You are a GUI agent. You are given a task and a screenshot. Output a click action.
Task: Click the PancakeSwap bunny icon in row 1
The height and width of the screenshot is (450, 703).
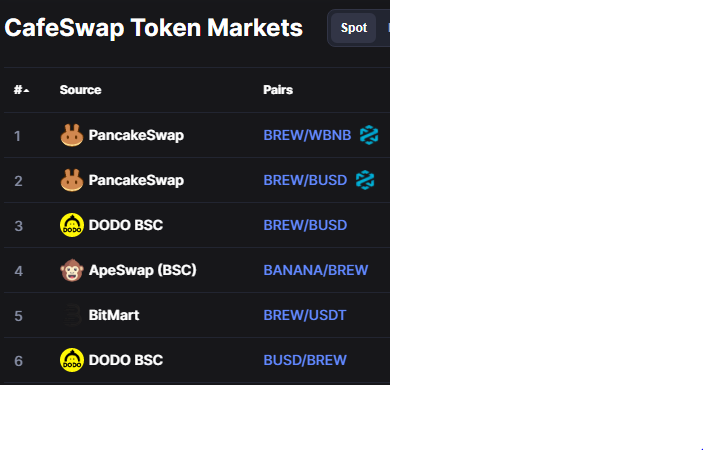72,135
